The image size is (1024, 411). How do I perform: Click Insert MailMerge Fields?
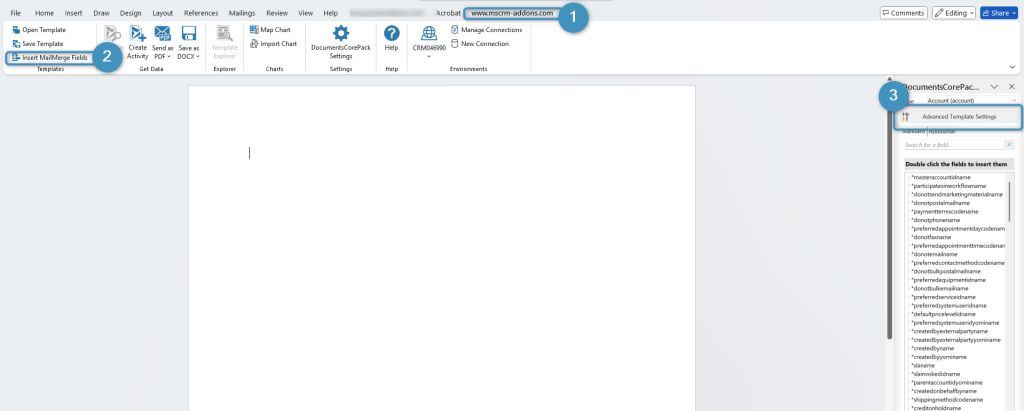[50, 58]
